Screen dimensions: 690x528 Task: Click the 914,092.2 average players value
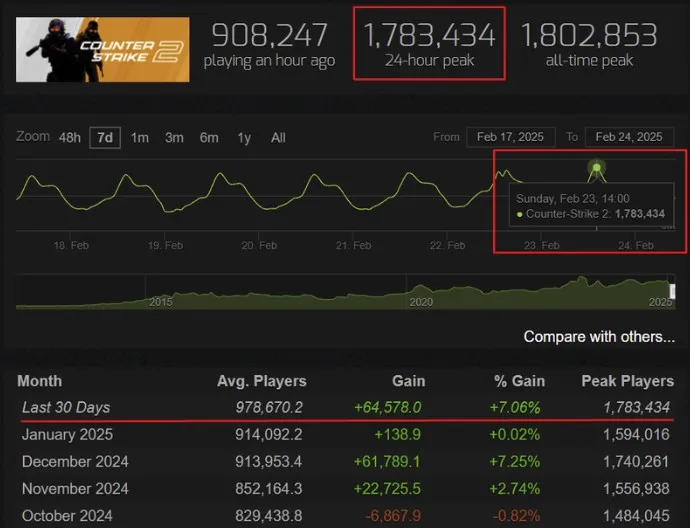[x=269, y=435]
